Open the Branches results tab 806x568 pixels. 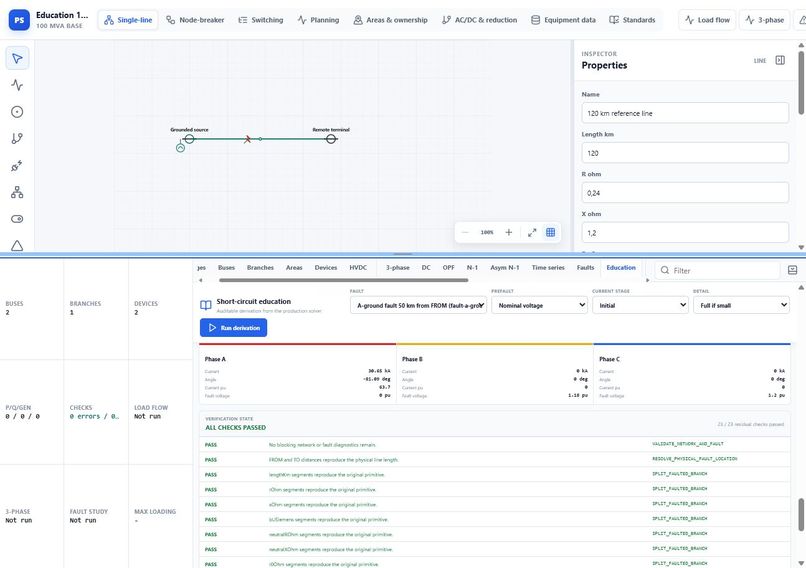coord(260,268)
